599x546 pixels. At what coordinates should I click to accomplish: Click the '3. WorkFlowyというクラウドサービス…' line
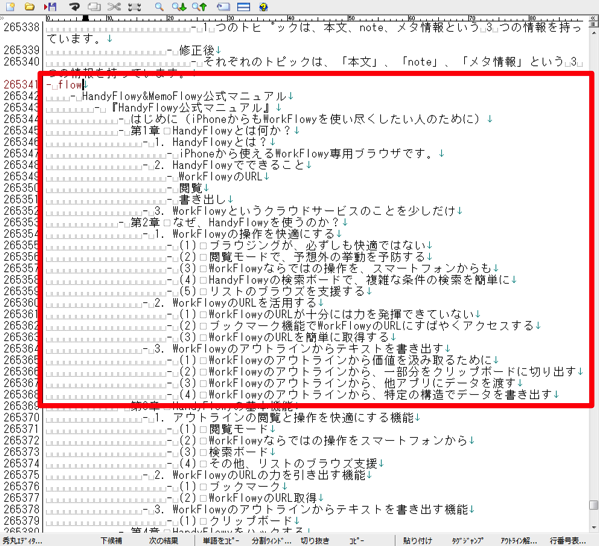305,211
